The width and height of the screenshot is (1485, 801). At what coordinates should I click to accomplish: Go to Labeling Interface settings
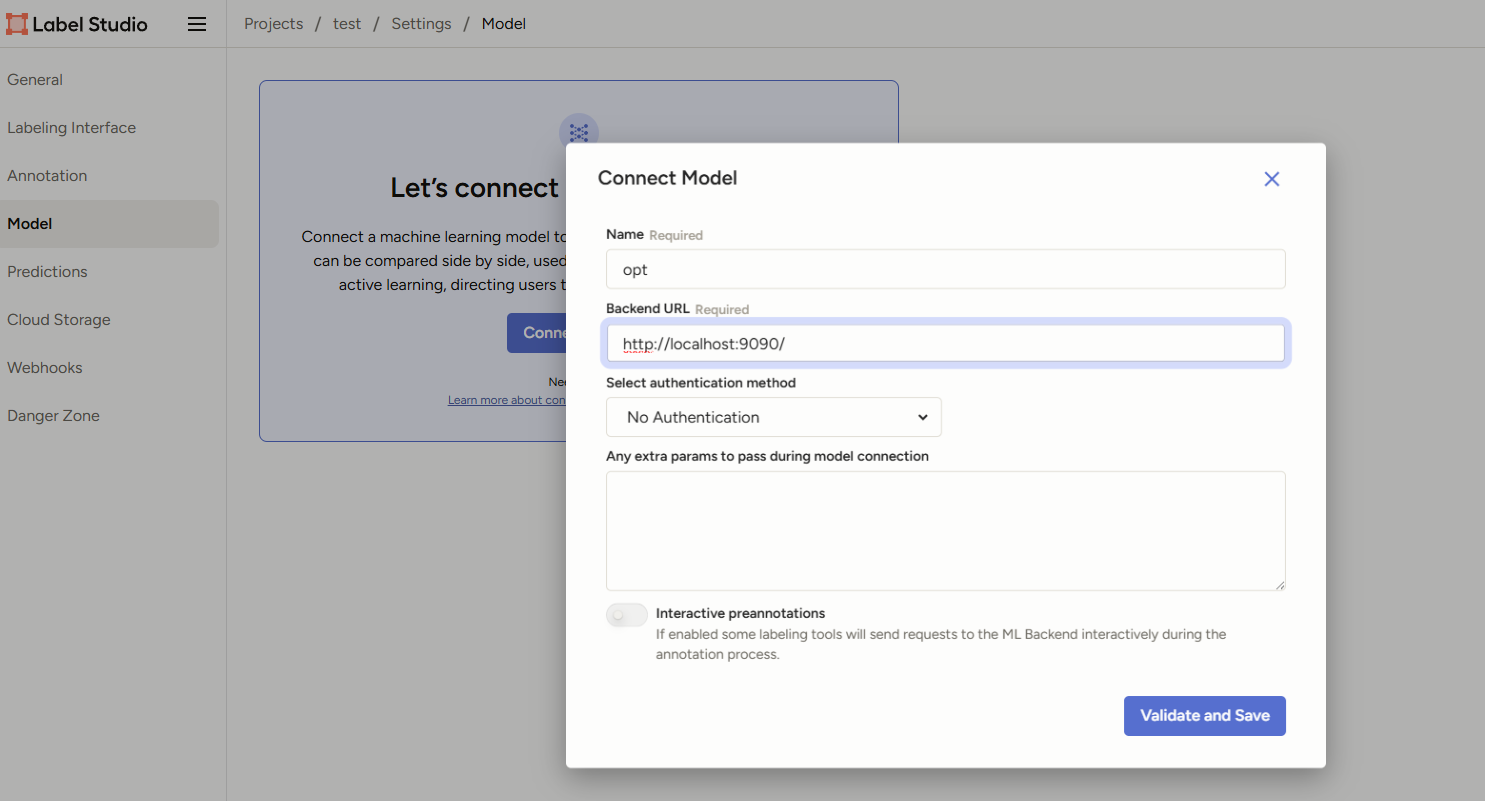[71, 128]
